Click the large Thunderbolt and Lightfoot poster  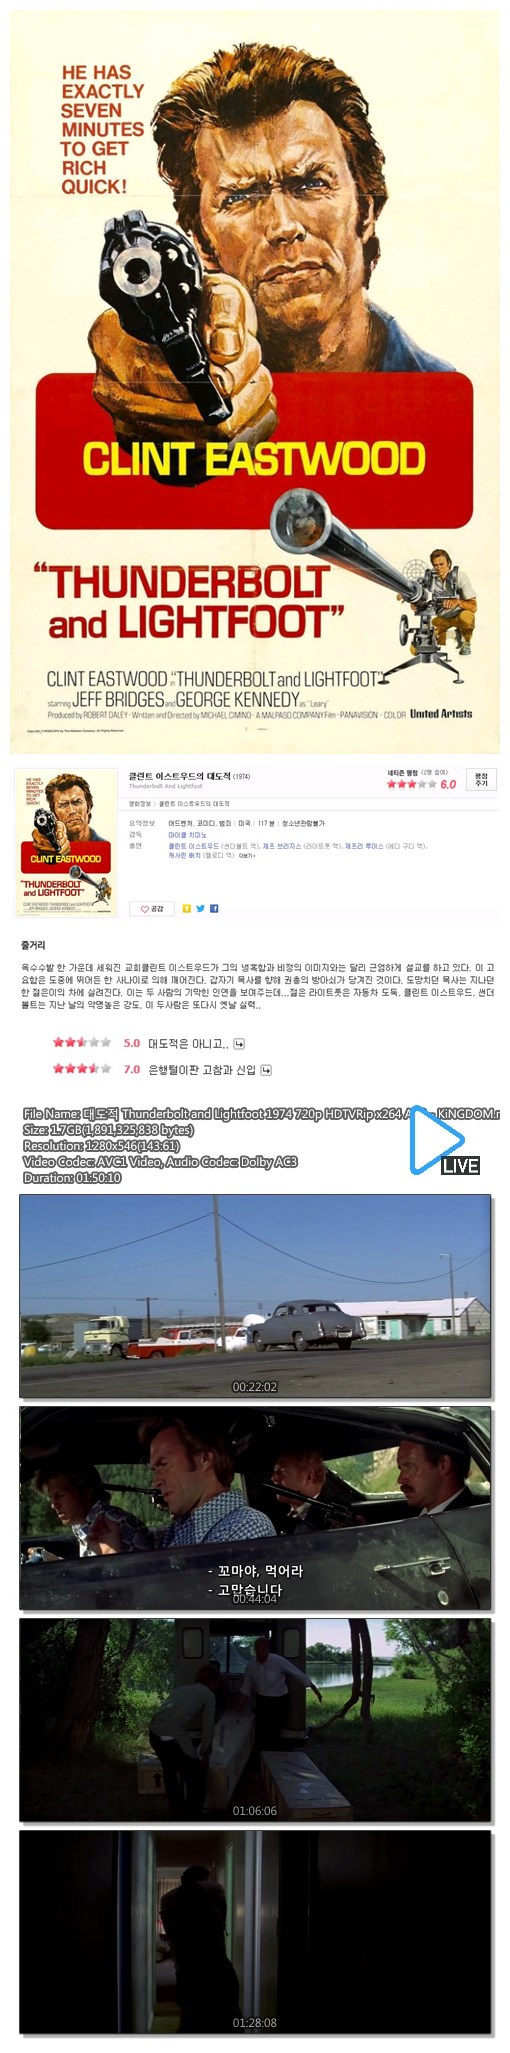[254, 381]
